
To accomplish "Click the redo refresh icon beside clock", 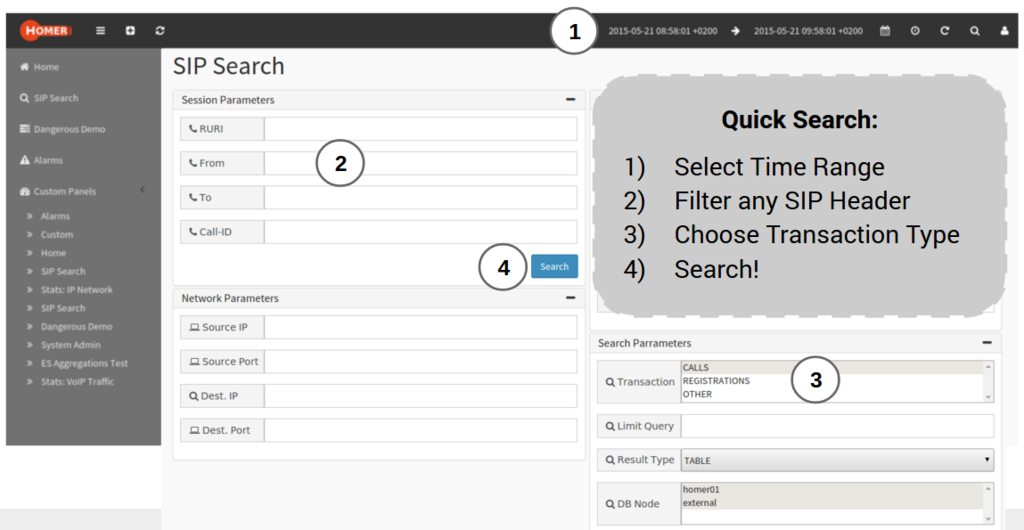I will 944,31.
